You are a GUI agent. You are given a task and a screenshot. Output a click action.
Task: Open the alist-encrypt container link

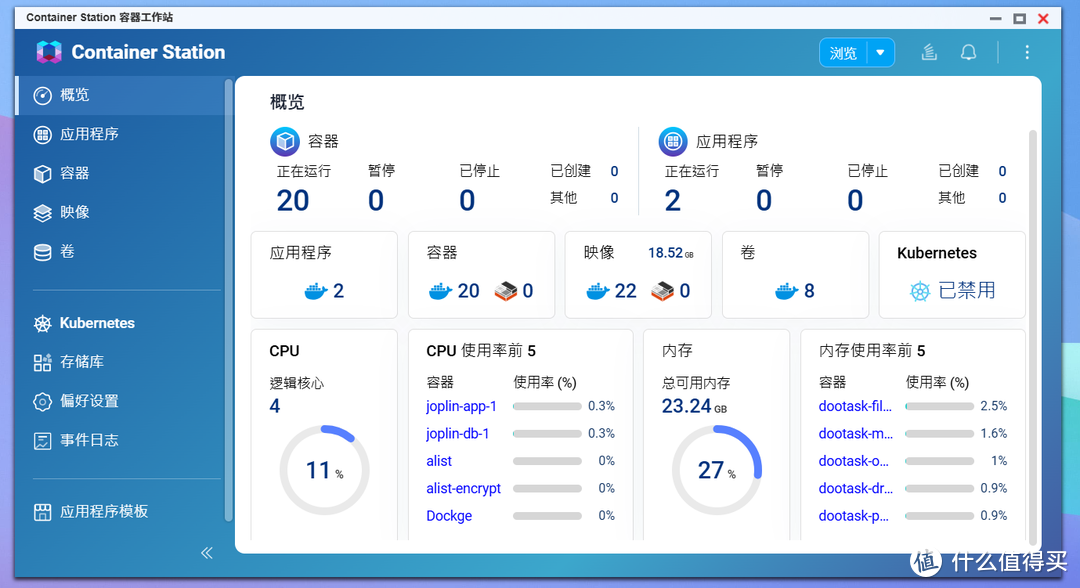(463, 488)
